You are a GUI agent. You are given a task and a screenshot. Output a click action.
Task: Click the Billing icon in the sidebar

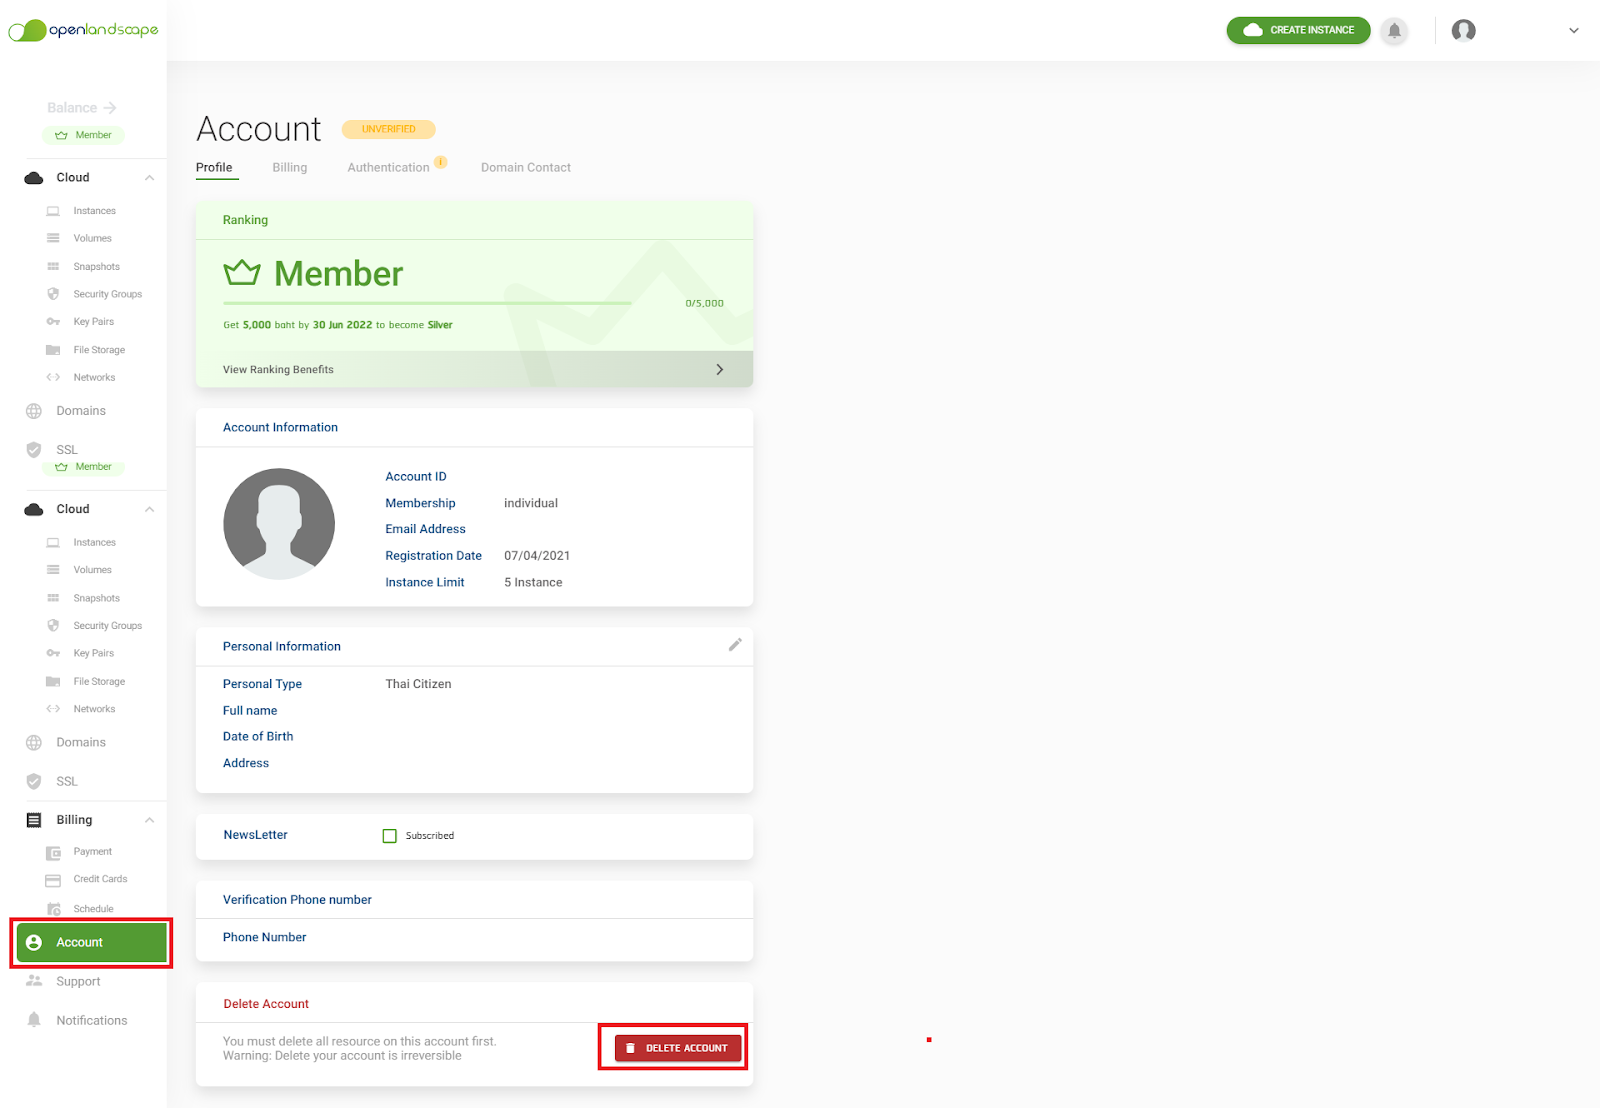(34, 820)
